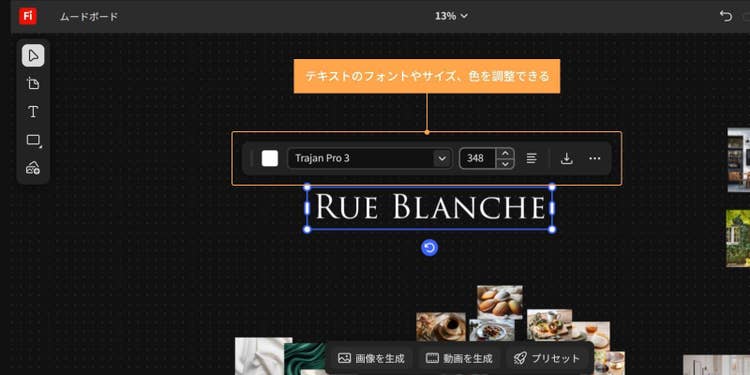Image resolution: width=750 pixels, height=375 pixels.
Task: Click the font size field showing 348
Action: (x=477, y=158)
